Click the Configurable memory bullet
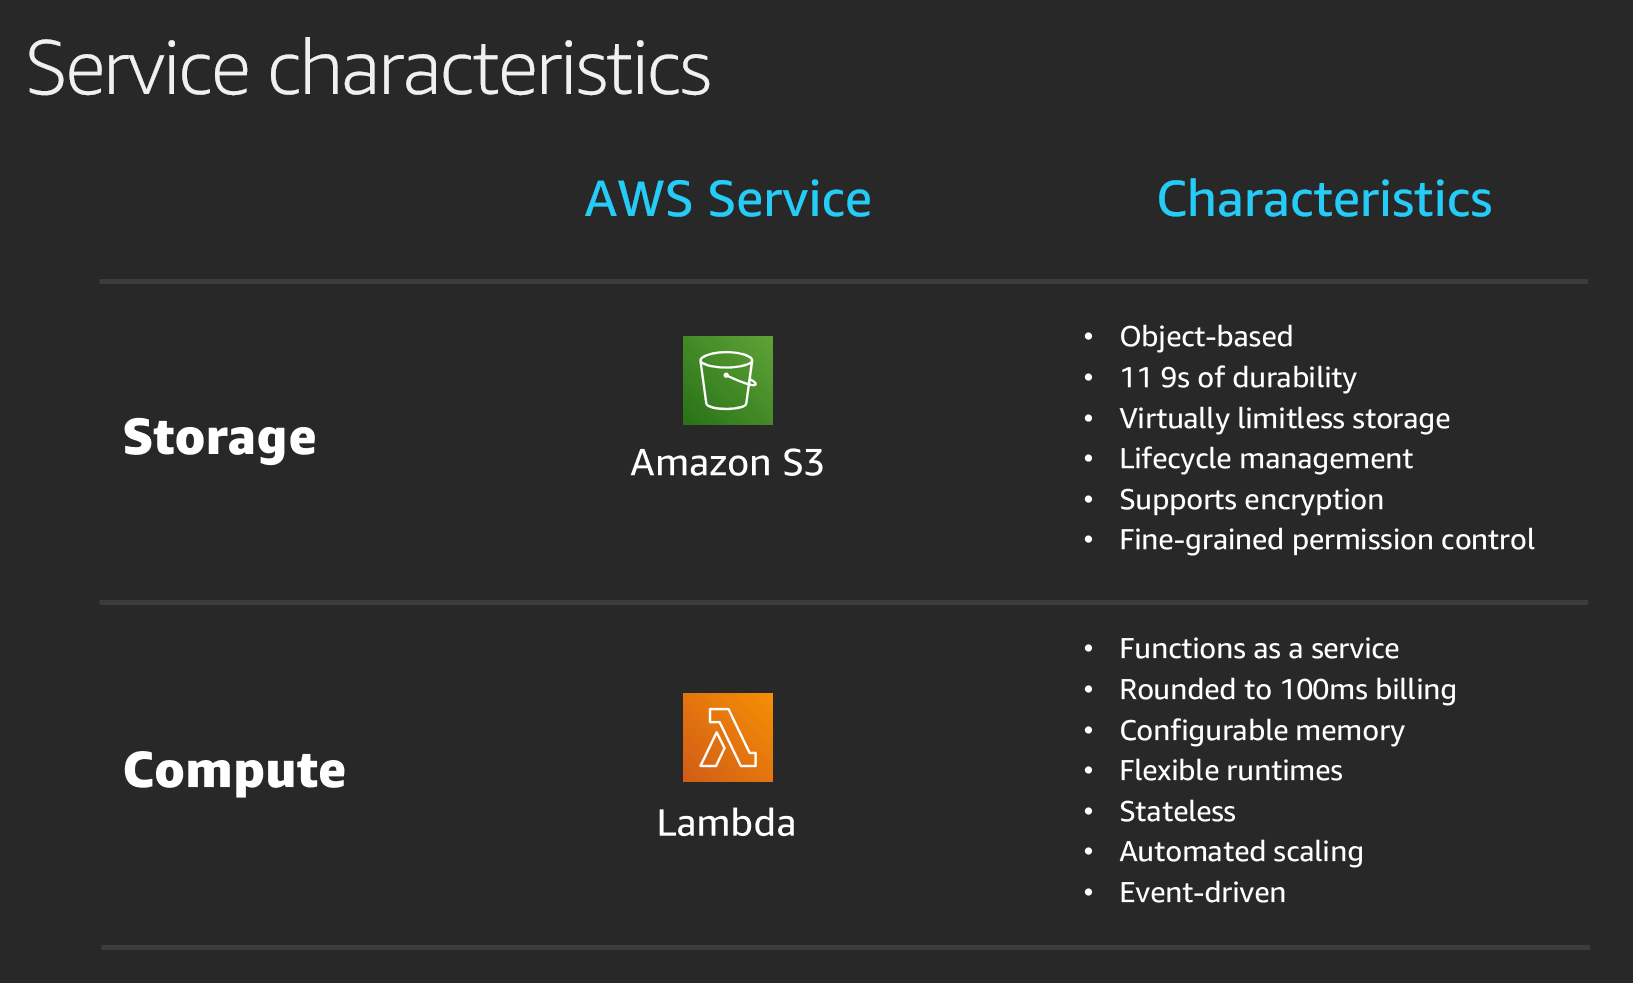The height and width of the screenshot is (983, 1633). click(1262, 730)
